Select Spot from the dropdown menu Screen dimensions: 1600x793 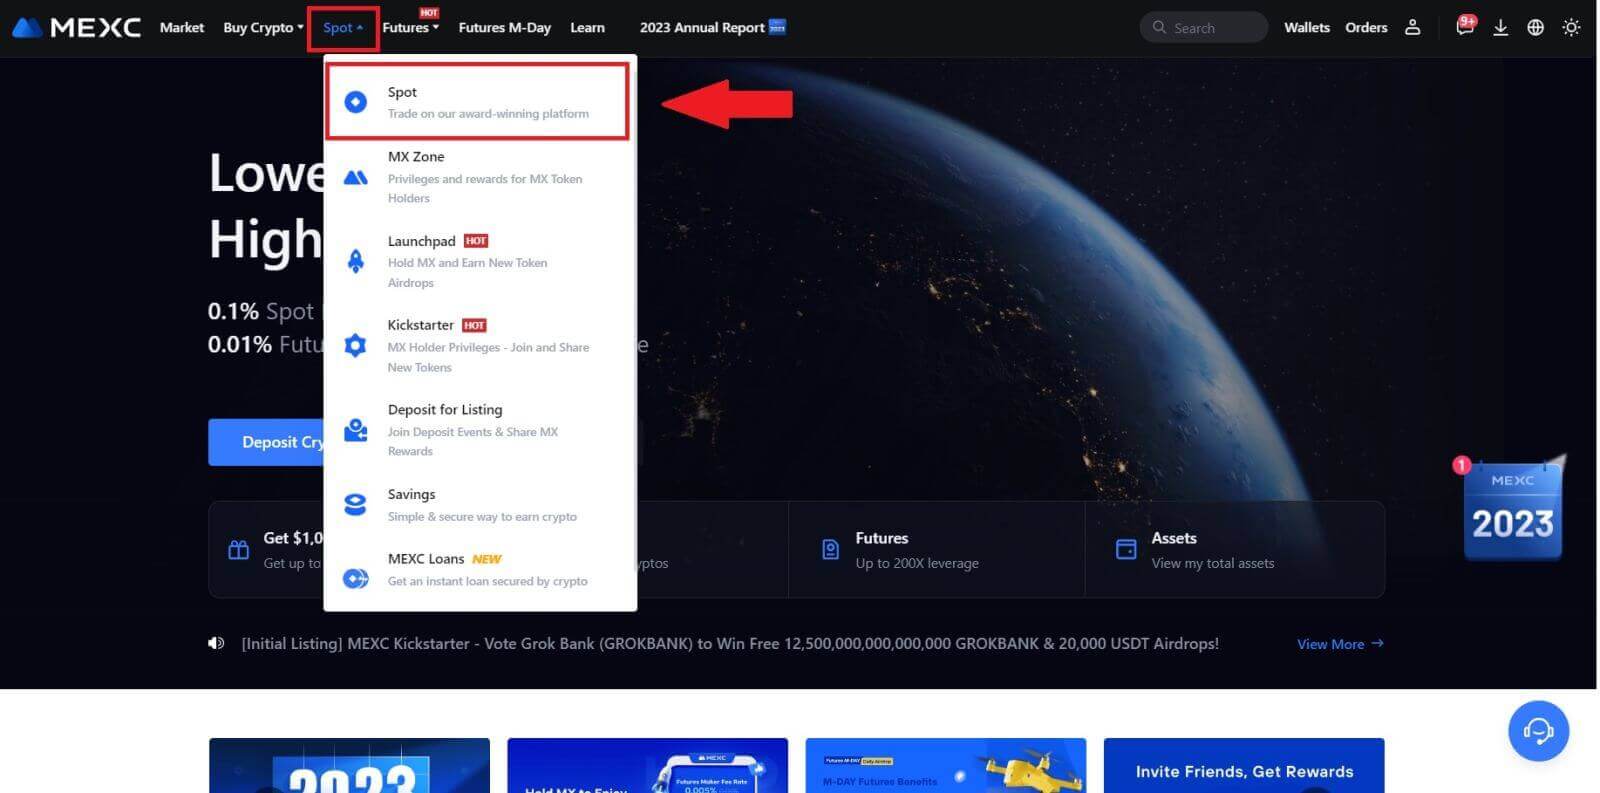pyautogui.click(x=477, y=102)
